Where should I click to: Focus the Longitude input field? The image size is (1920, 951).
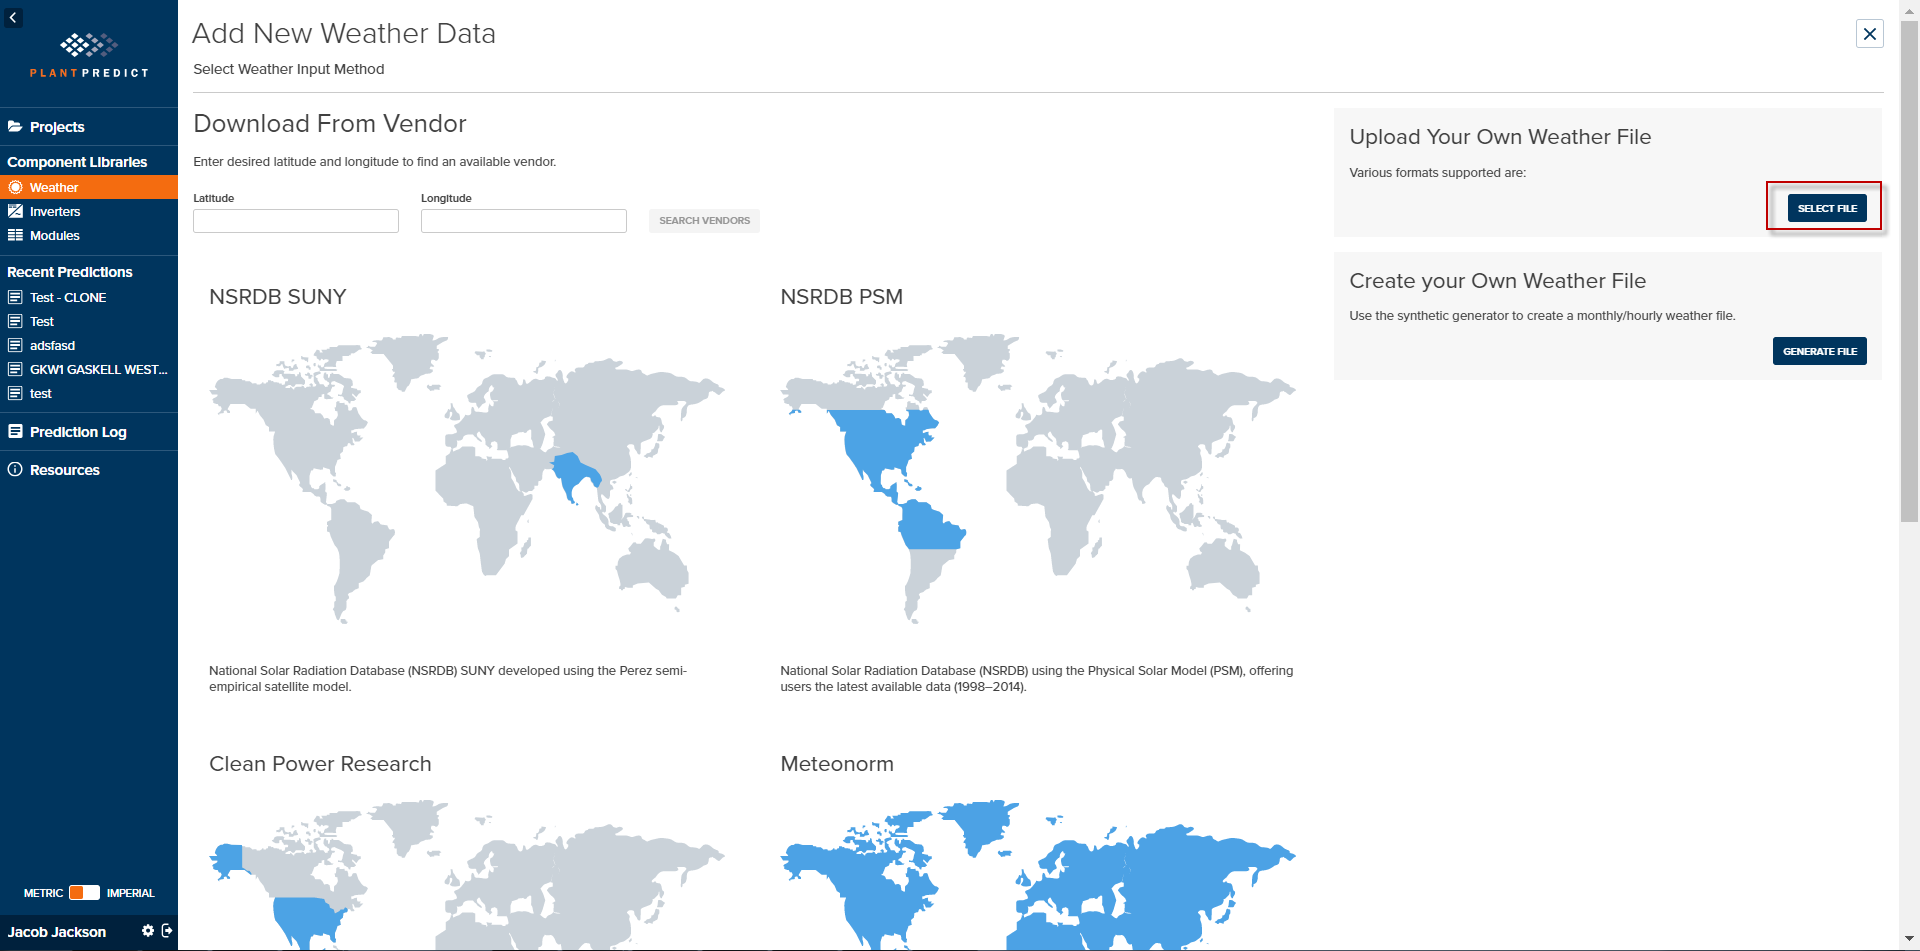click(524, 221)
